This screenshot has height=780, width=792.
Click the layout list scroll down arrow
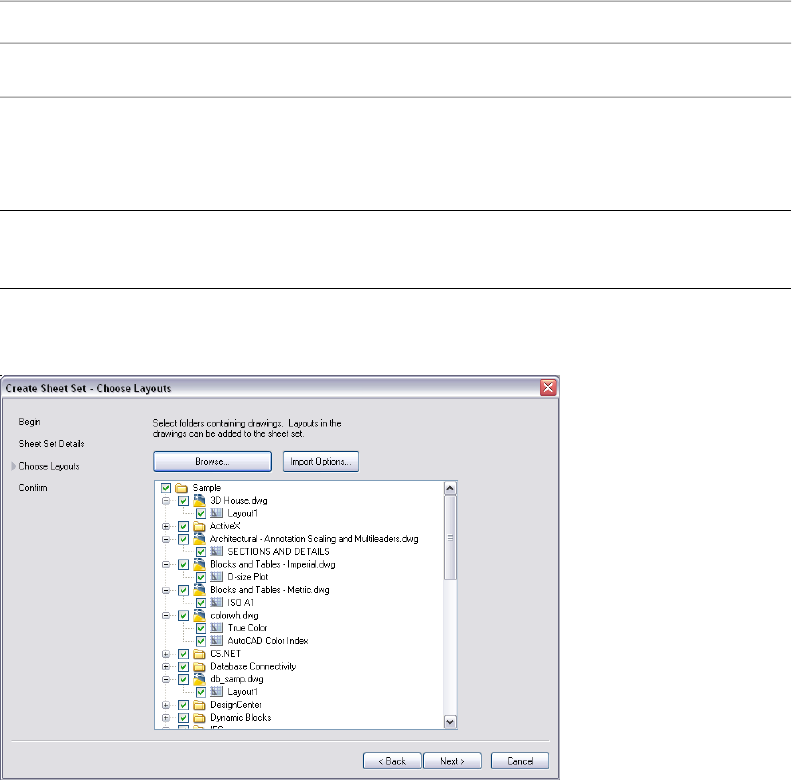tap(450, 722)
